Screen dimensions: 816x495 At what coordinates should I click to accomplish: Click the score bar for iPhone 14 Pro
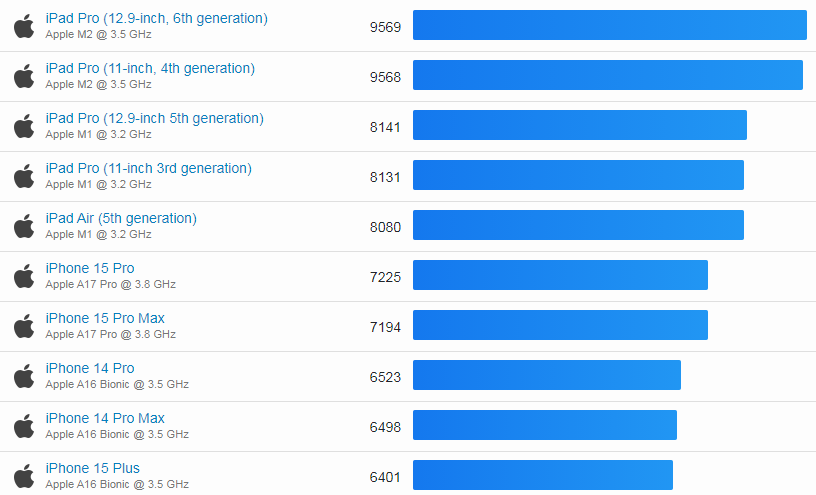[x=546, y=376]
